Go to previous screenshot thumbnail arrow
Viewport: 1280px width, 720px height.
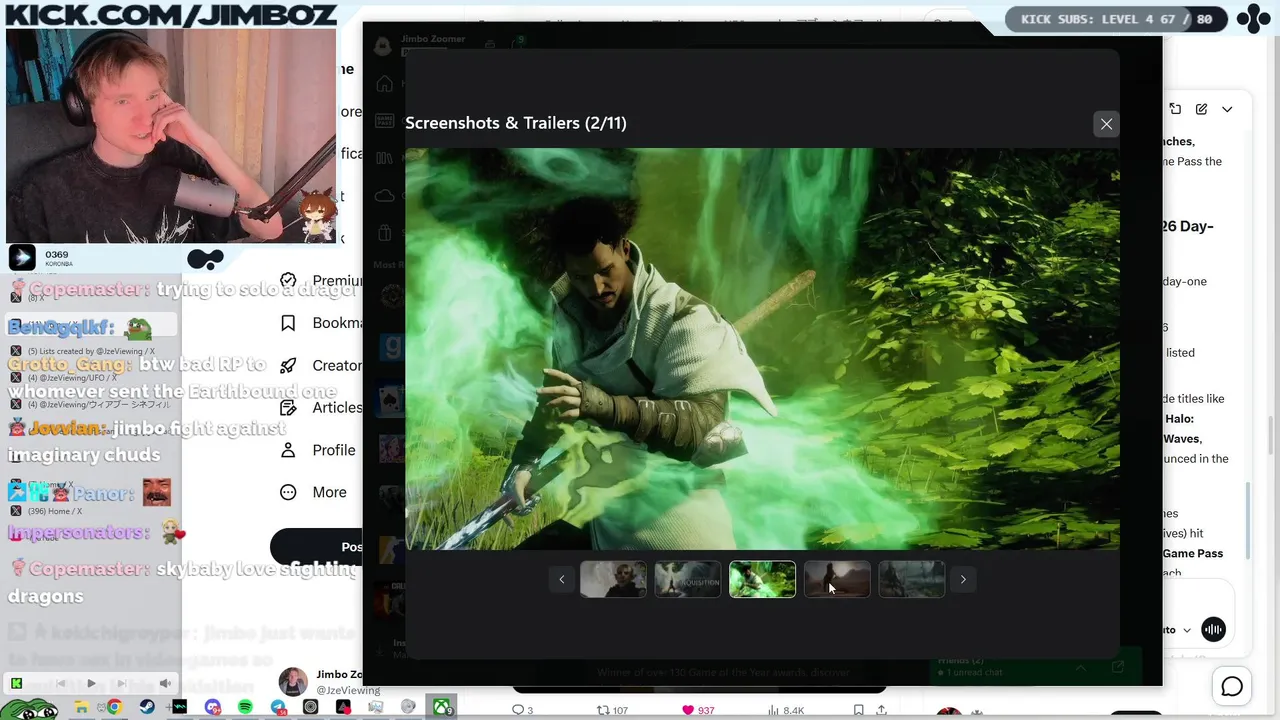pyautogui.click(x=561, y=579)
